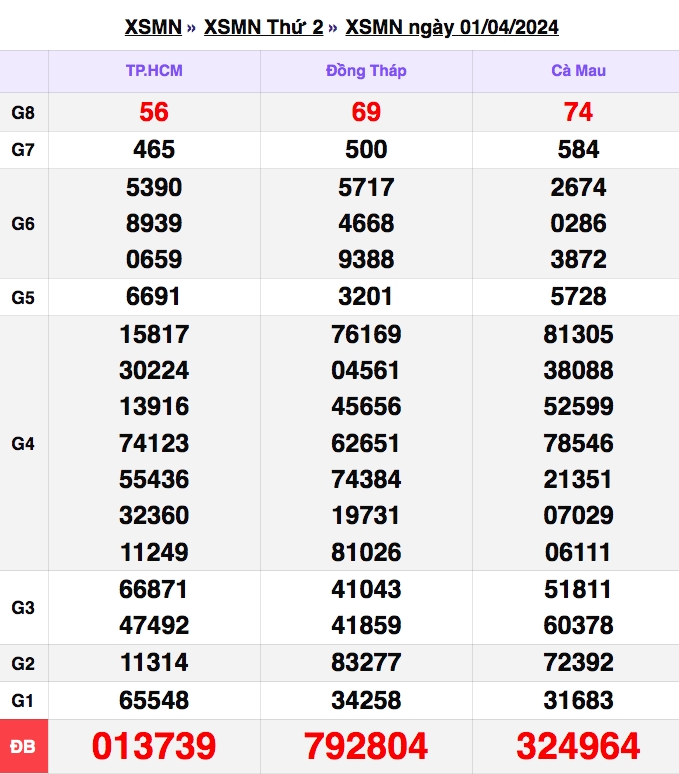Click G4 number 81026
Screen dimensions: 679x774
click(366, 552)
